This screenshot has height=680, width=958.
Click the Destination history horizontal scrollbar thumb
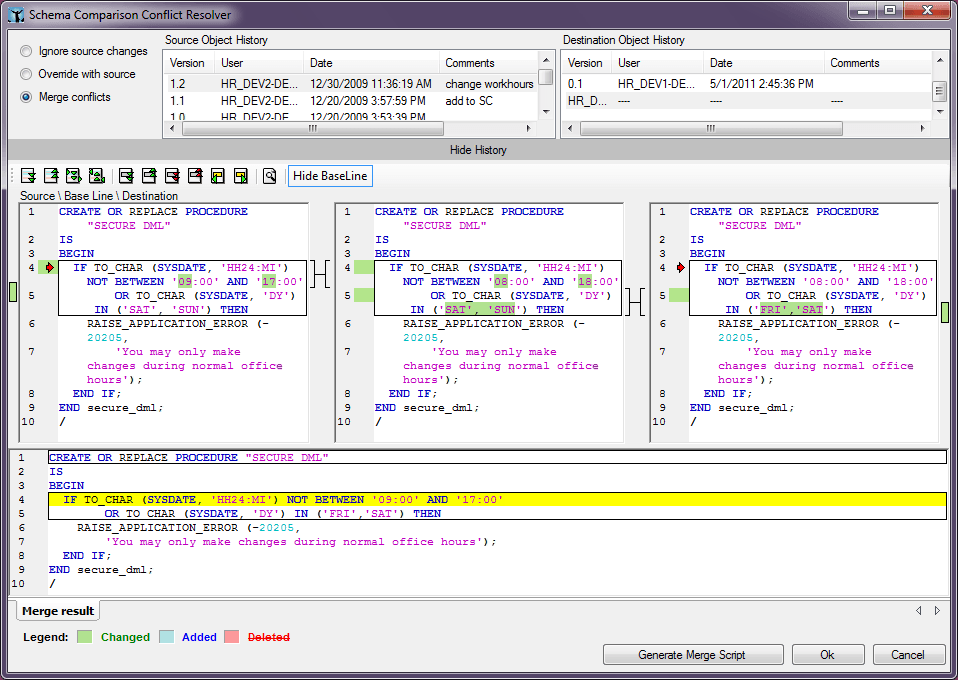coord(711,128)
